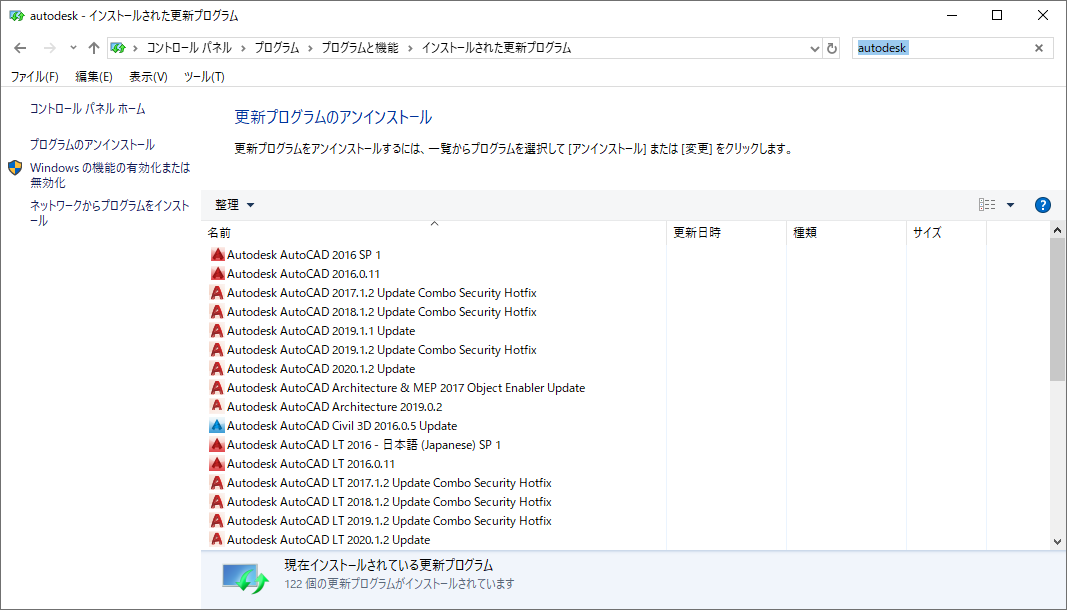Select blue Civil 3D 2016.0.5 Update icon
The image size is (1067, 610).
click(x=217, y=426)
